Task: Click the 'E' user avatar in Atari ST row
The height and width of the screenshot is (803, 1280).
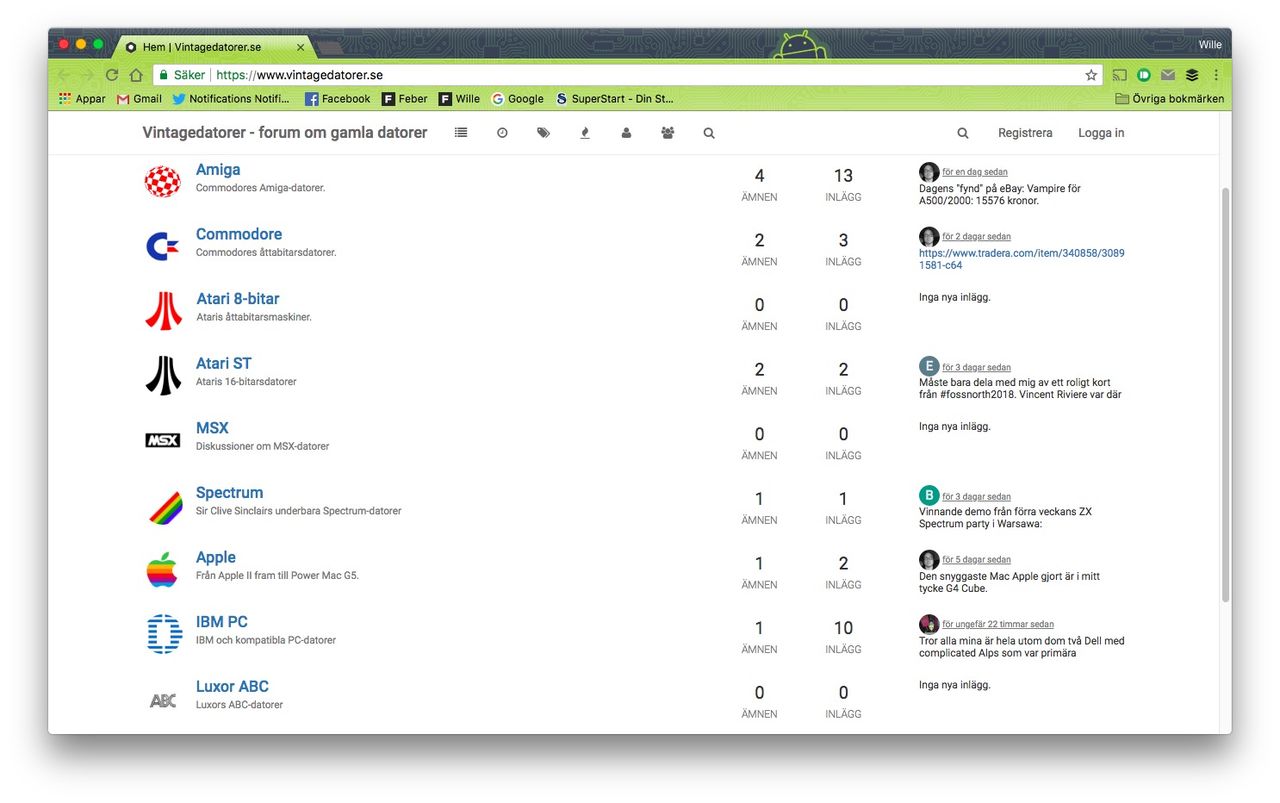Action: click(929, 366)
